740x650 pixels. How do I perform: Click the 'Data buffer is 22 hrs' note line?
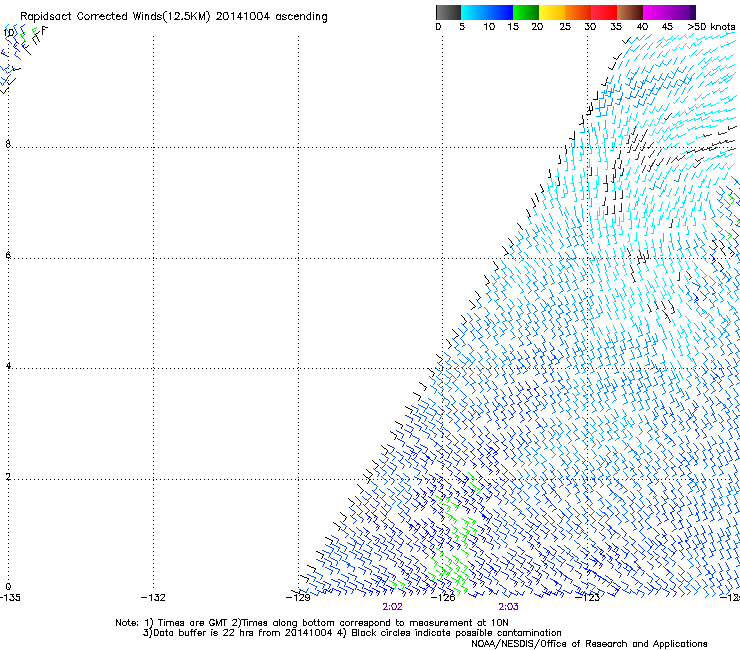click(x=352, y=633)
